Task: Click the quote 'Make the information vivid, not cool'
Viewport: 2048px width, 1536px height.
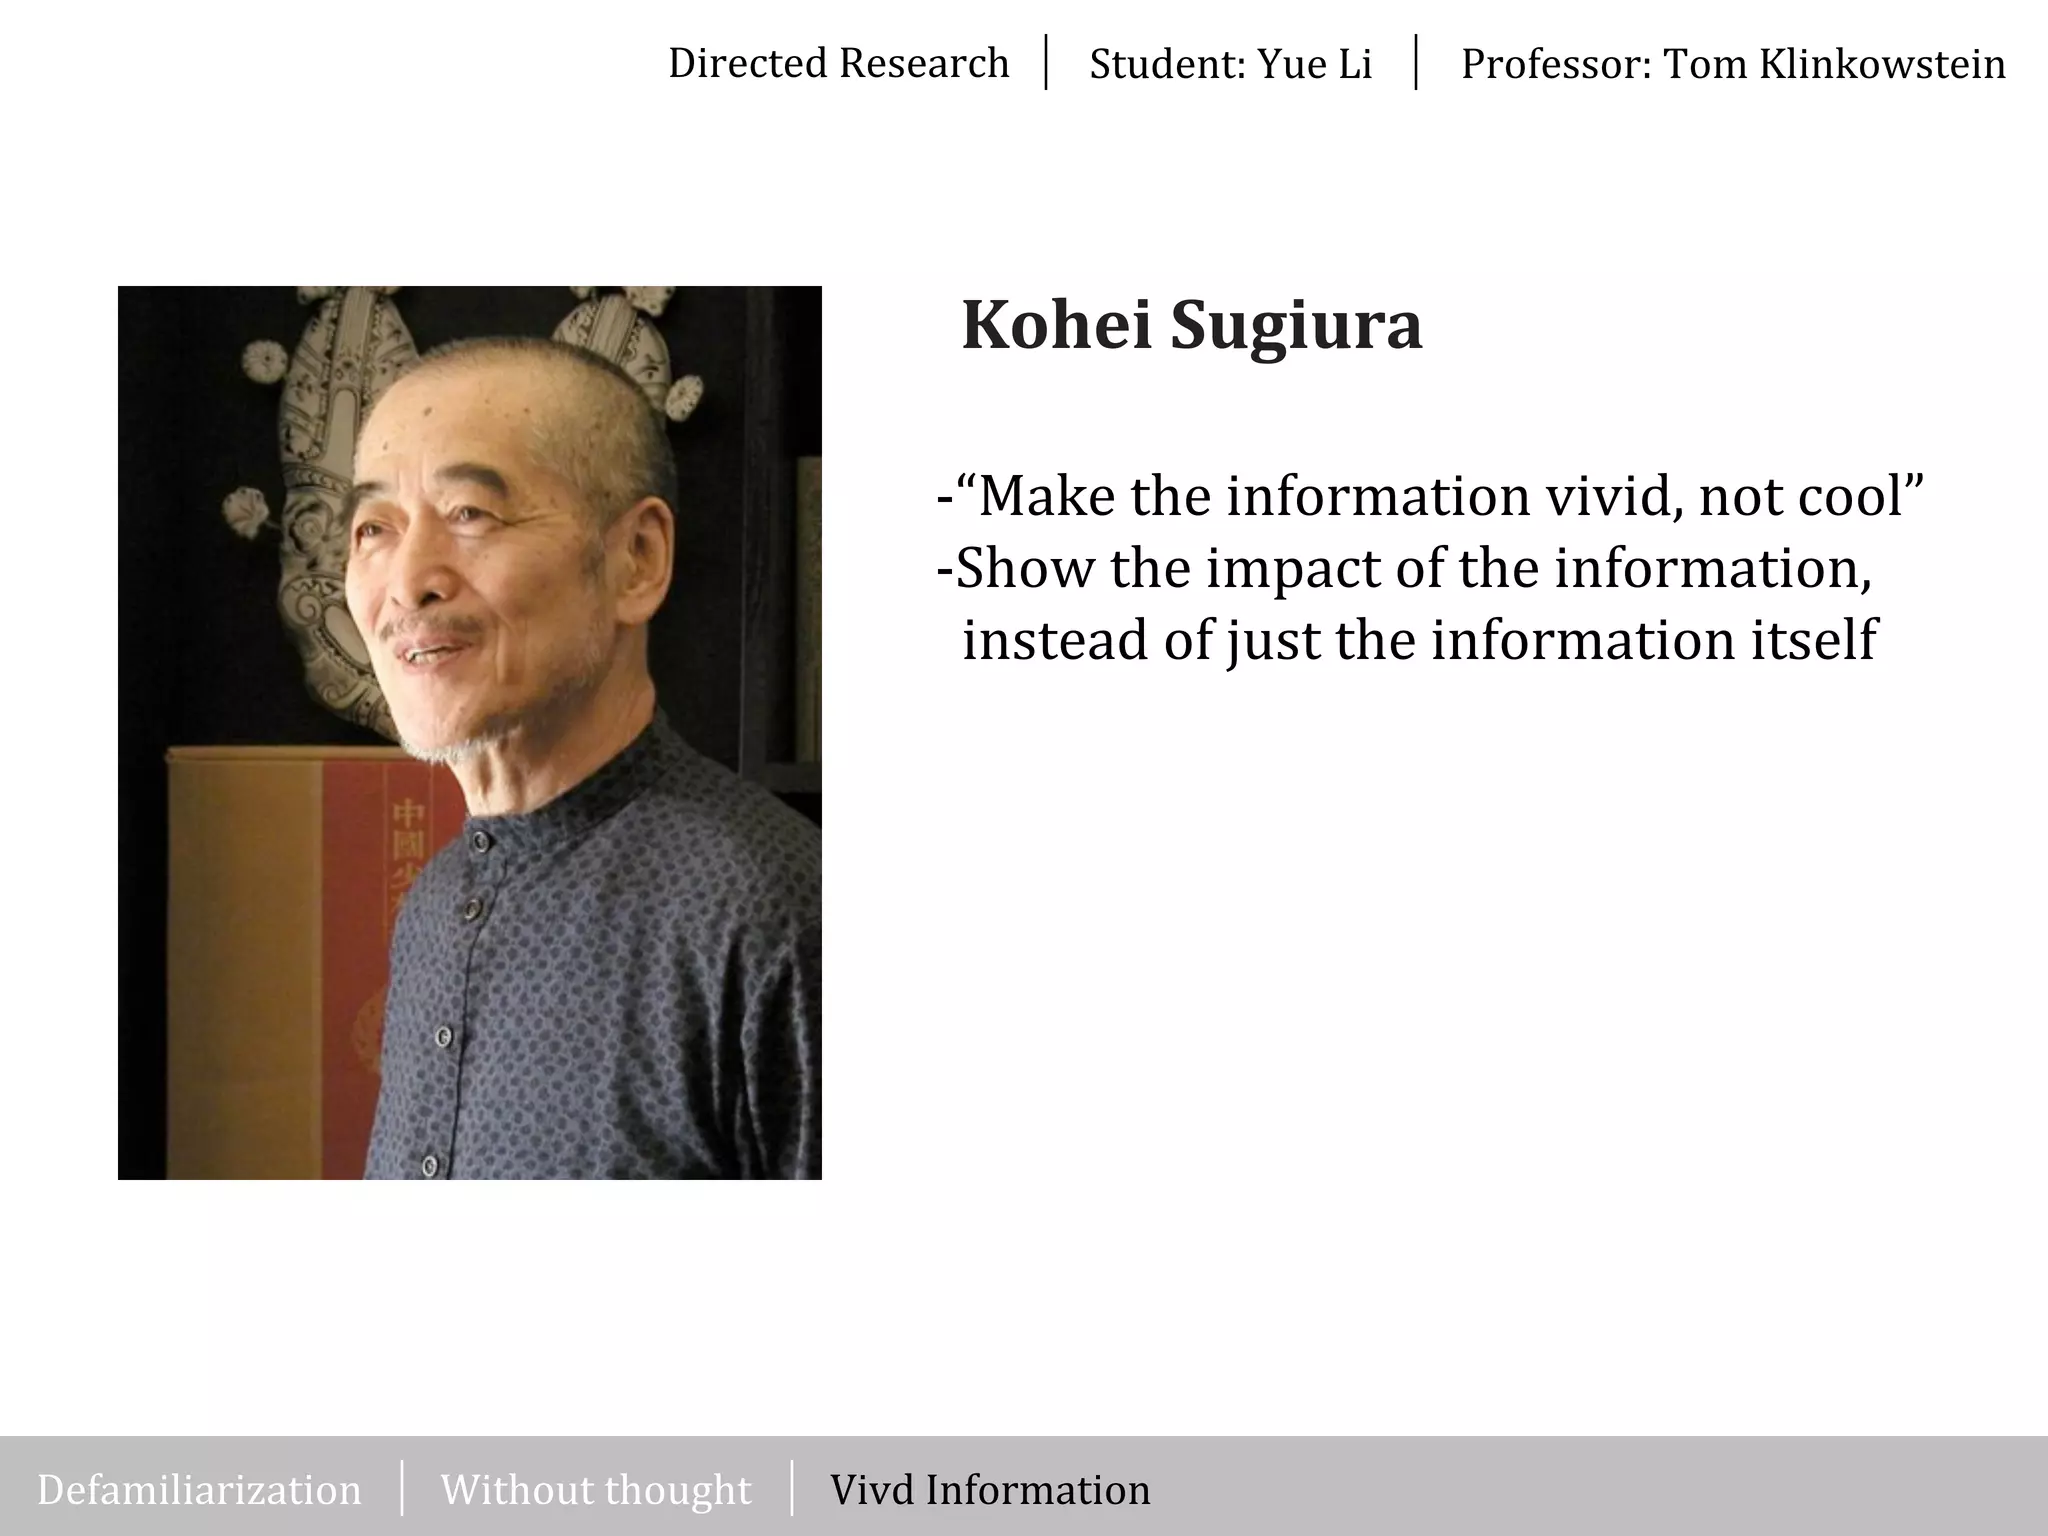Action: 1430,495
